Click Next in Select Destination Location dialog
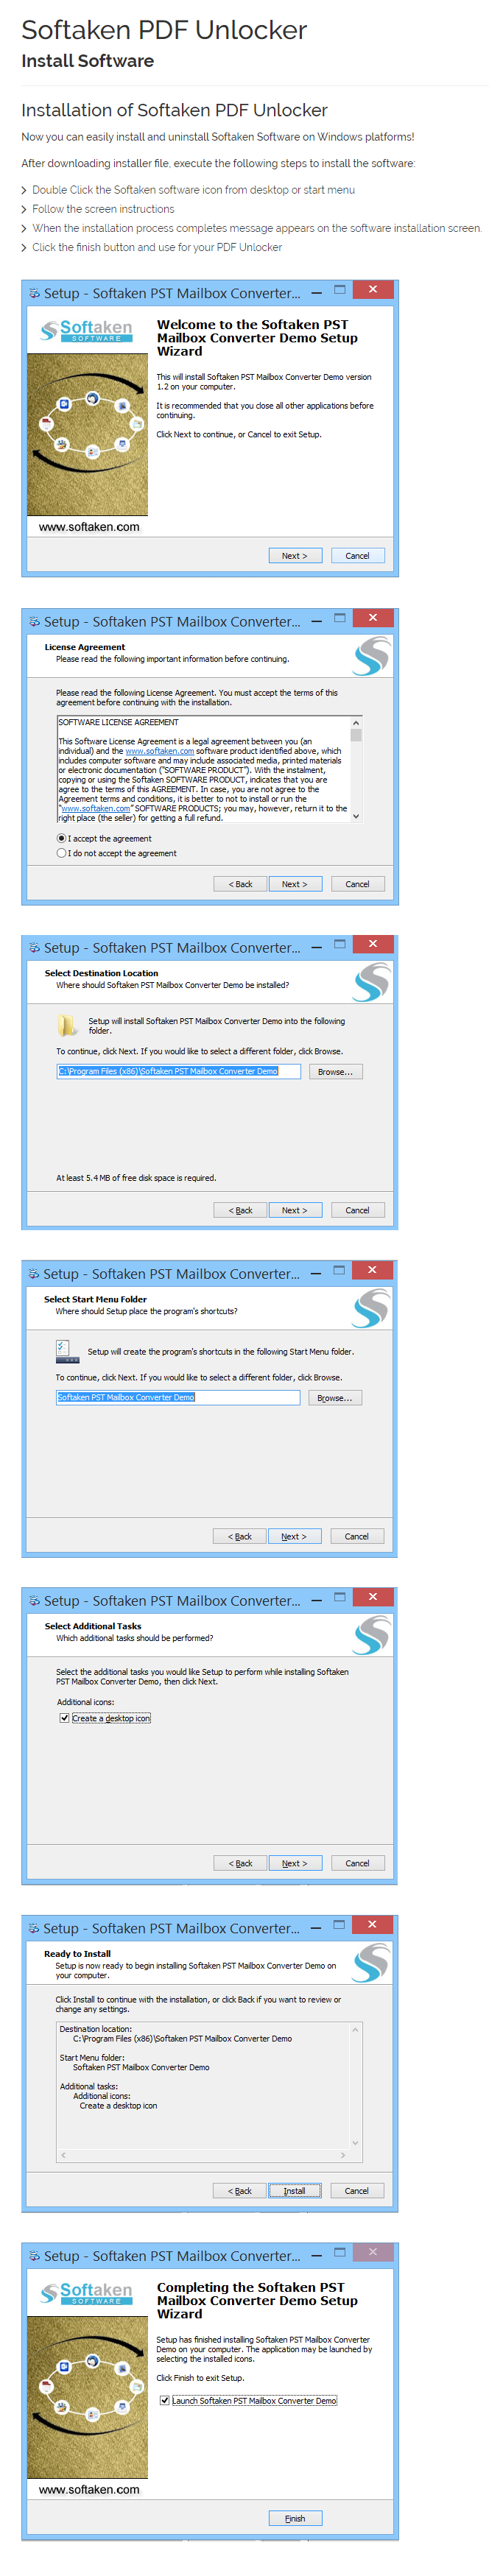 (295, 1210)
